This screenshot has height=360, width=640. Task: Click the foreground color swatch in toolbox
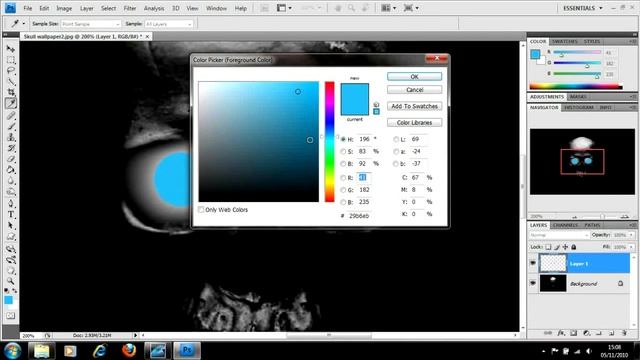(x=8, y=300)
